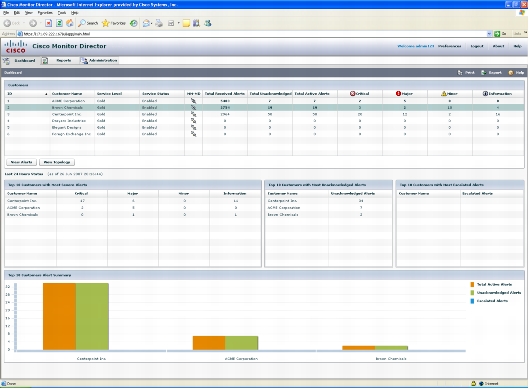Click the Centerpoint Inc. orange chart bar
Screen dimensions: 530x389
point(59,317)
